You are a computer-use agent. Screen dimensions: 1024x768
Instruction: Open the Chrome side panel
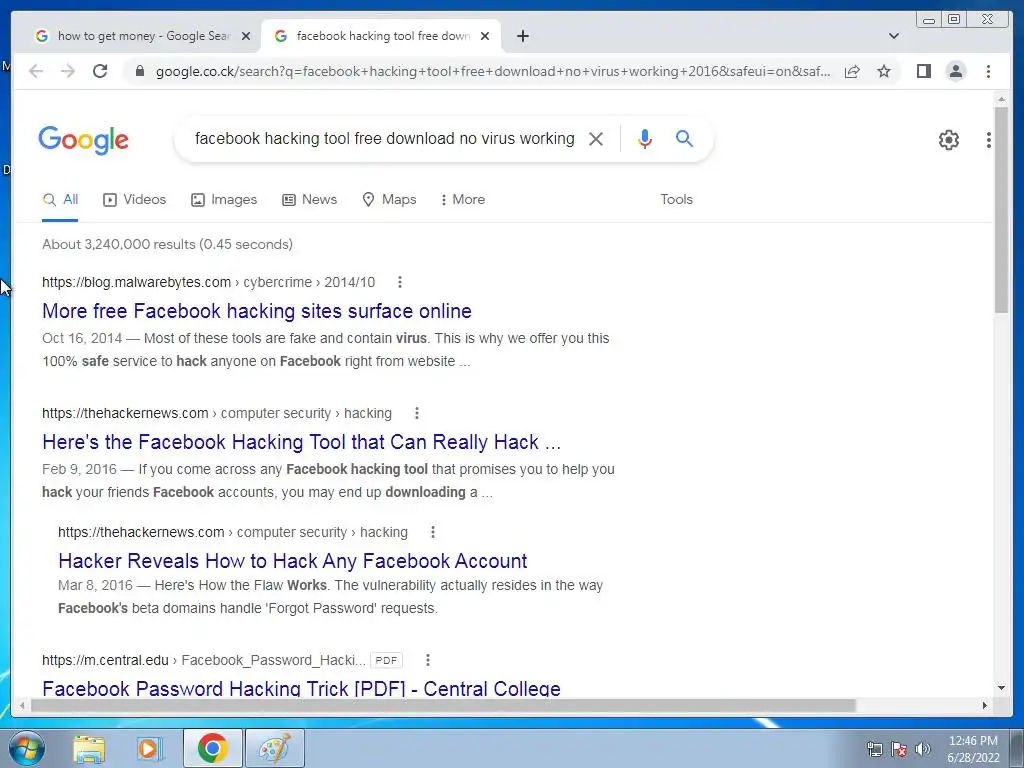tap(923, 71)
